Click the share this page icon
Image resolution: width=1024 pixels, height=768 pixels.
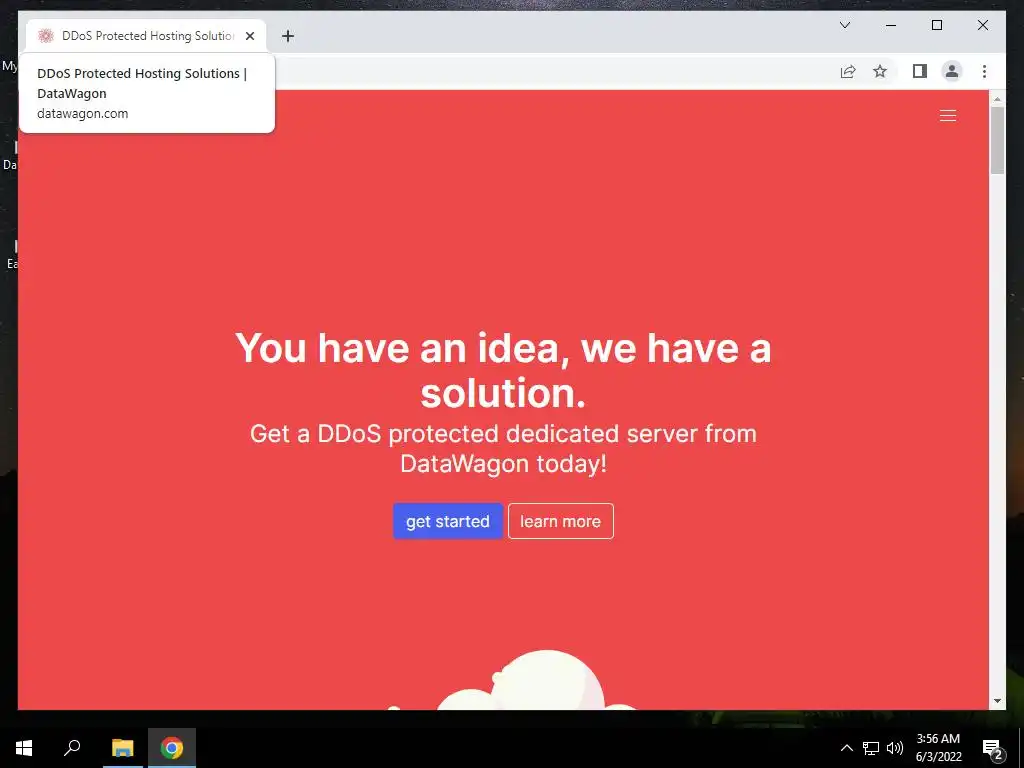pos(848,71)
